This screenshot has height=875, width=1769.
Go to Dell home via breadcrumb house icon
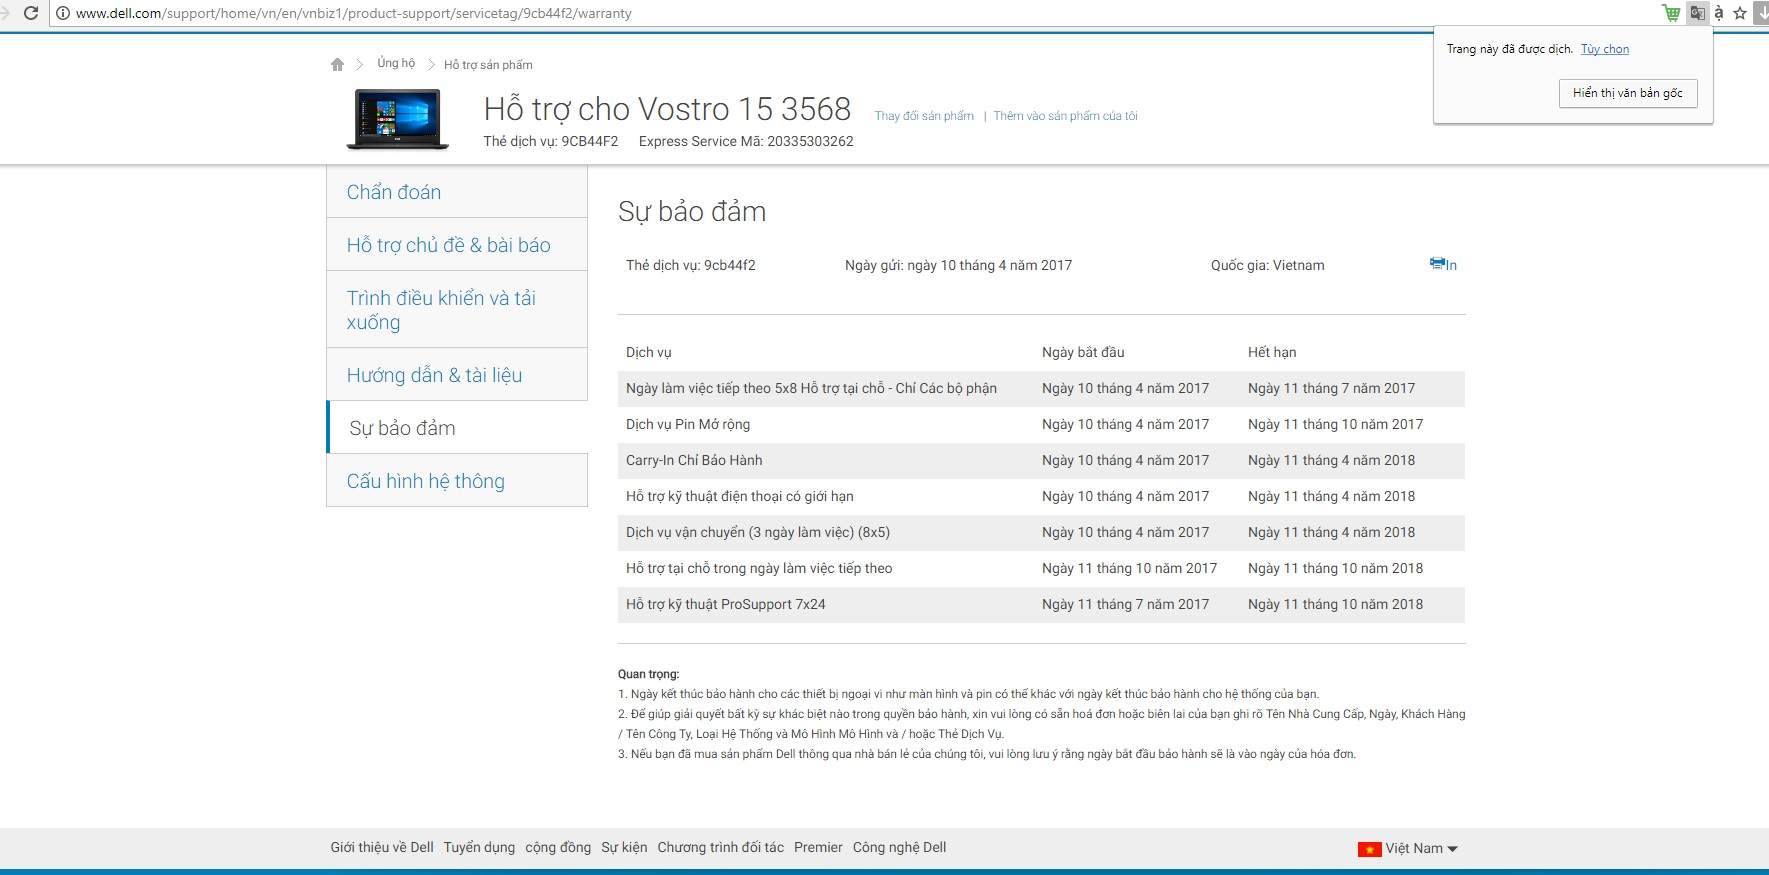pyautogui.click(x=337, y=64)
